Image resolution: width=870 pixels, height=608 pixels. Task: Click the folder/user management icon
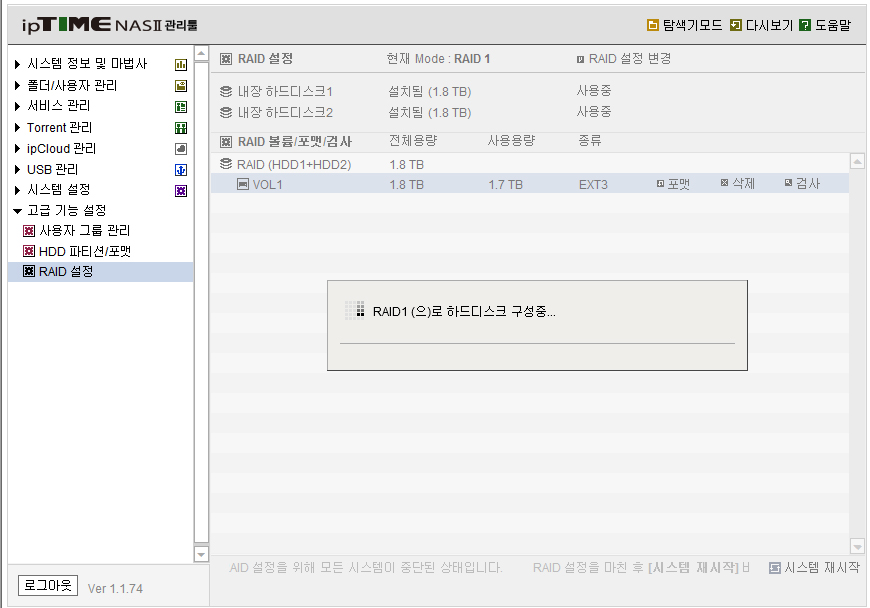point(181,86)
